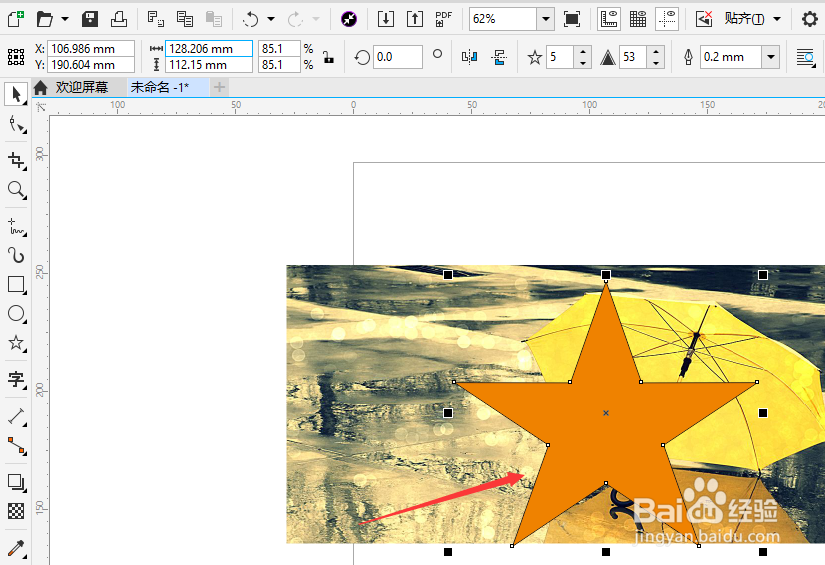The image size is (825, 565).
Task: Undo the last action
Action: (x=250, y=19)
